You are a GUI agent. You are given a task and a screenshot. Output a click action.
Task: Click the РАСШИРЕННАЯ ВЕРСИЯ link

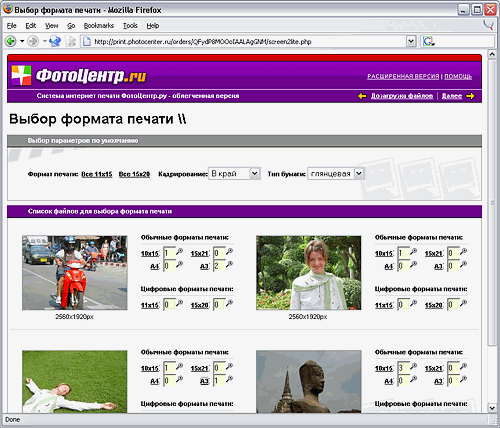point(403,76)
